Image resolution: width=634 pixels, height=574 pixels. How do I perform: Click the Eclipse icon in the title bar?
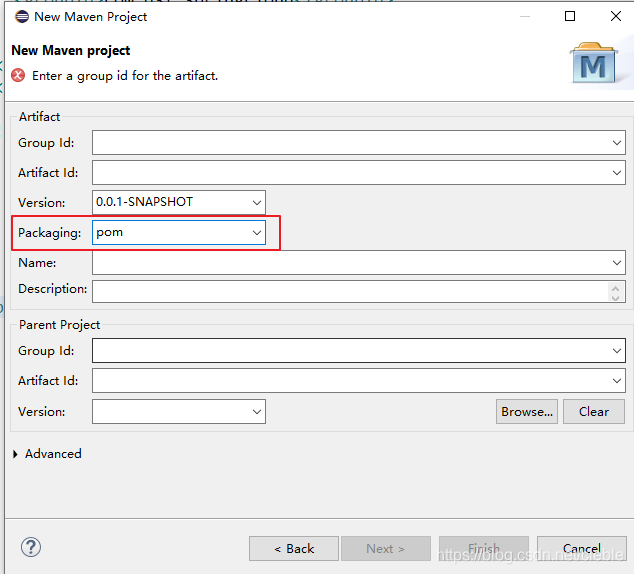22,17
